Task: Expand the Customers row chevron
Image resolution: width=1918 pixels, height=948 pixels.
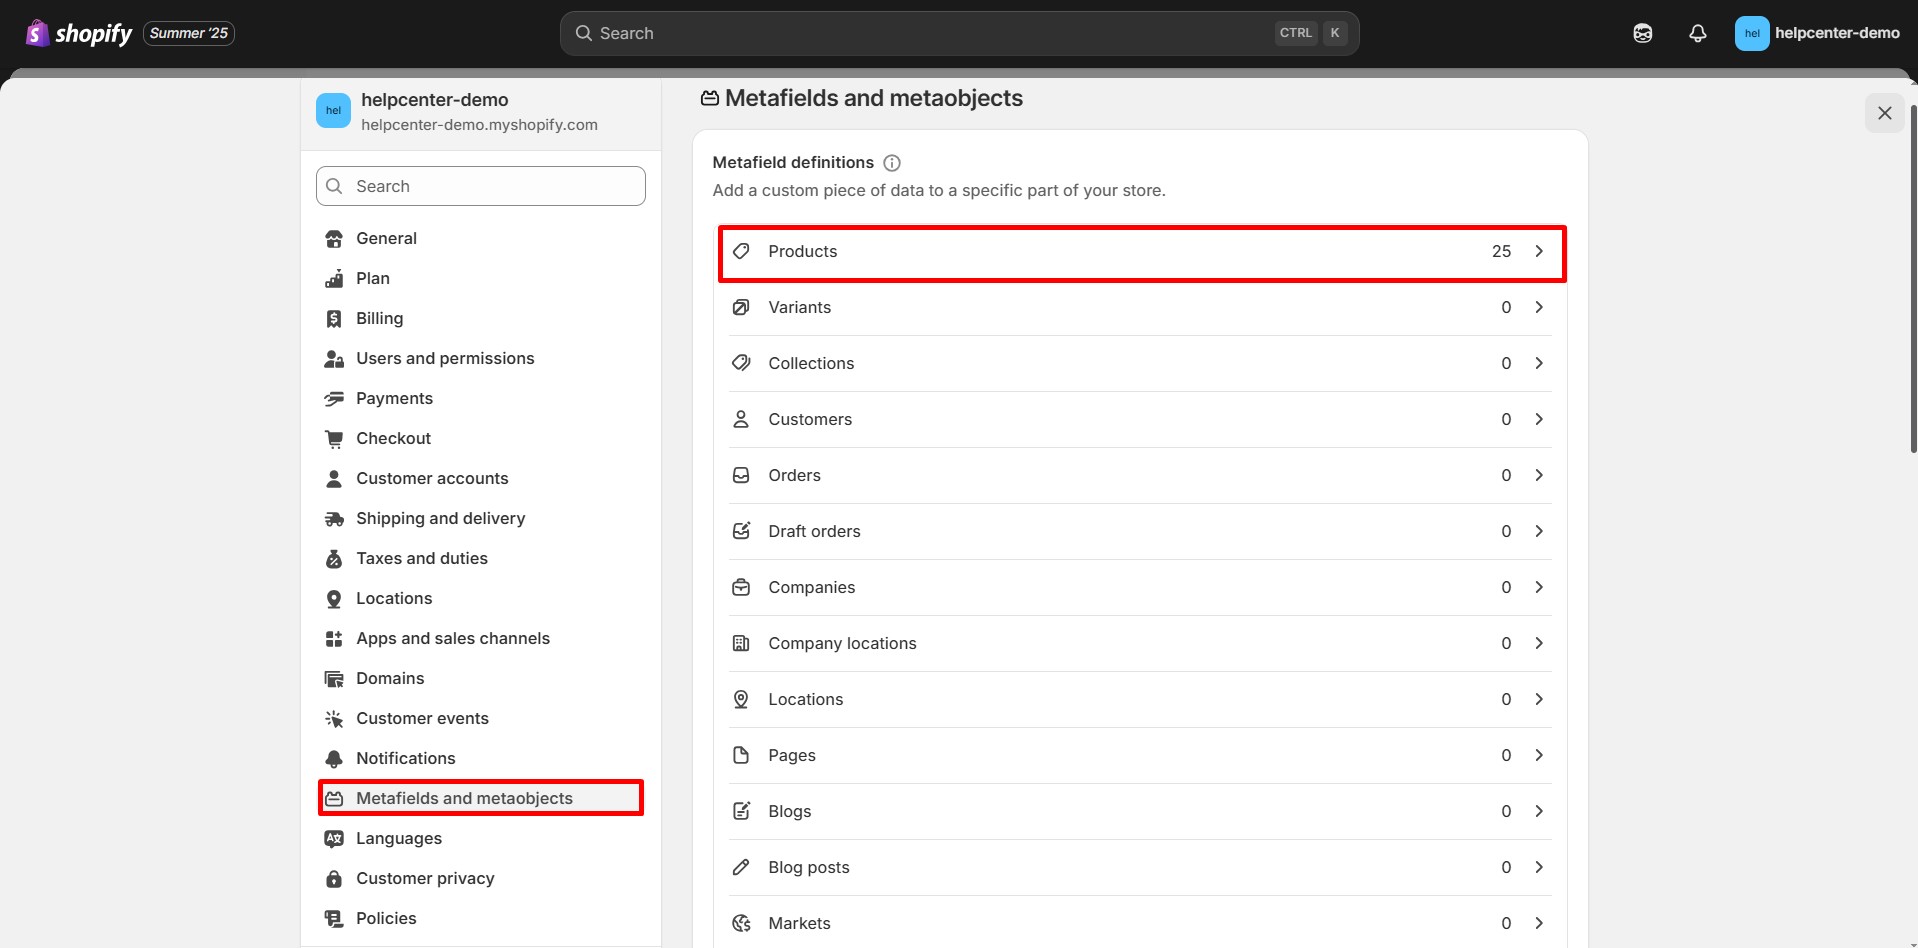Action: pyautogui.click(x=1539, y=419)
